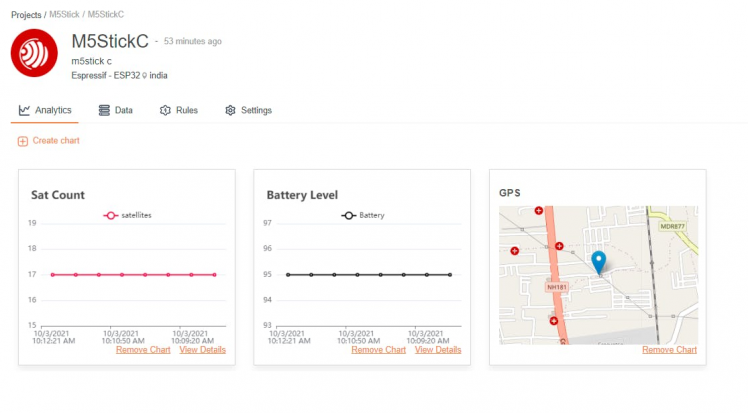
Task: Remove the Sat Count chart
Action: point(143,350)
